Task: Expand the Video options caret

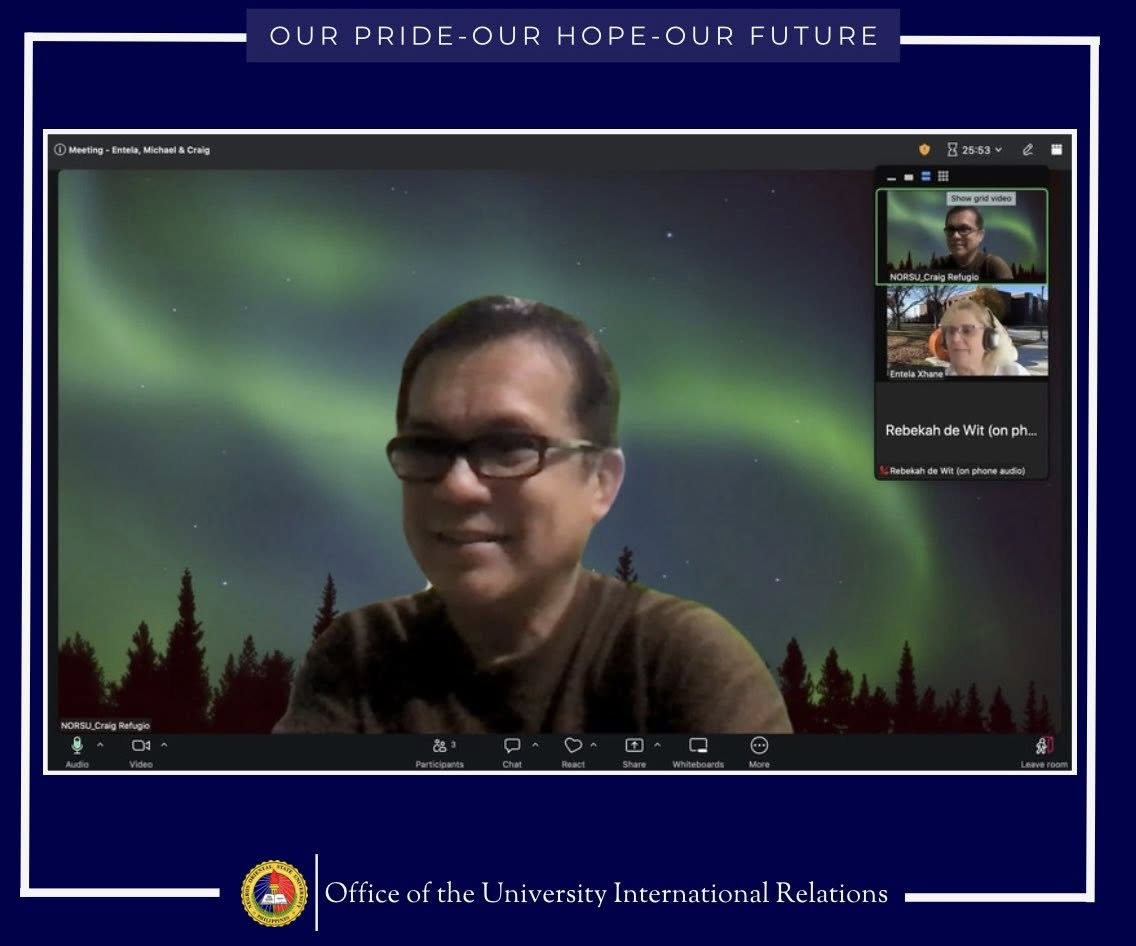Action: point(164,745)
